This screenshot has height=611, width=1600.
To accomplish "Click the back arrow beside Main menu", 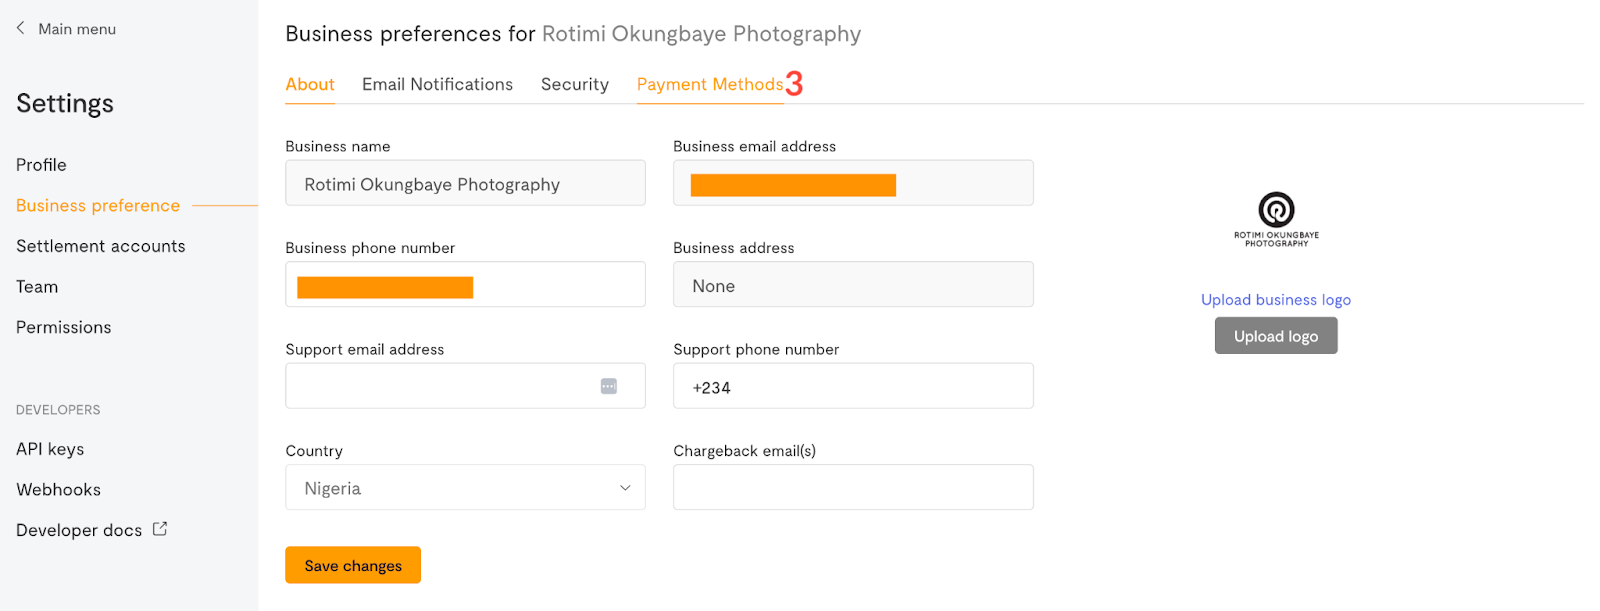I will coord(21,28).
